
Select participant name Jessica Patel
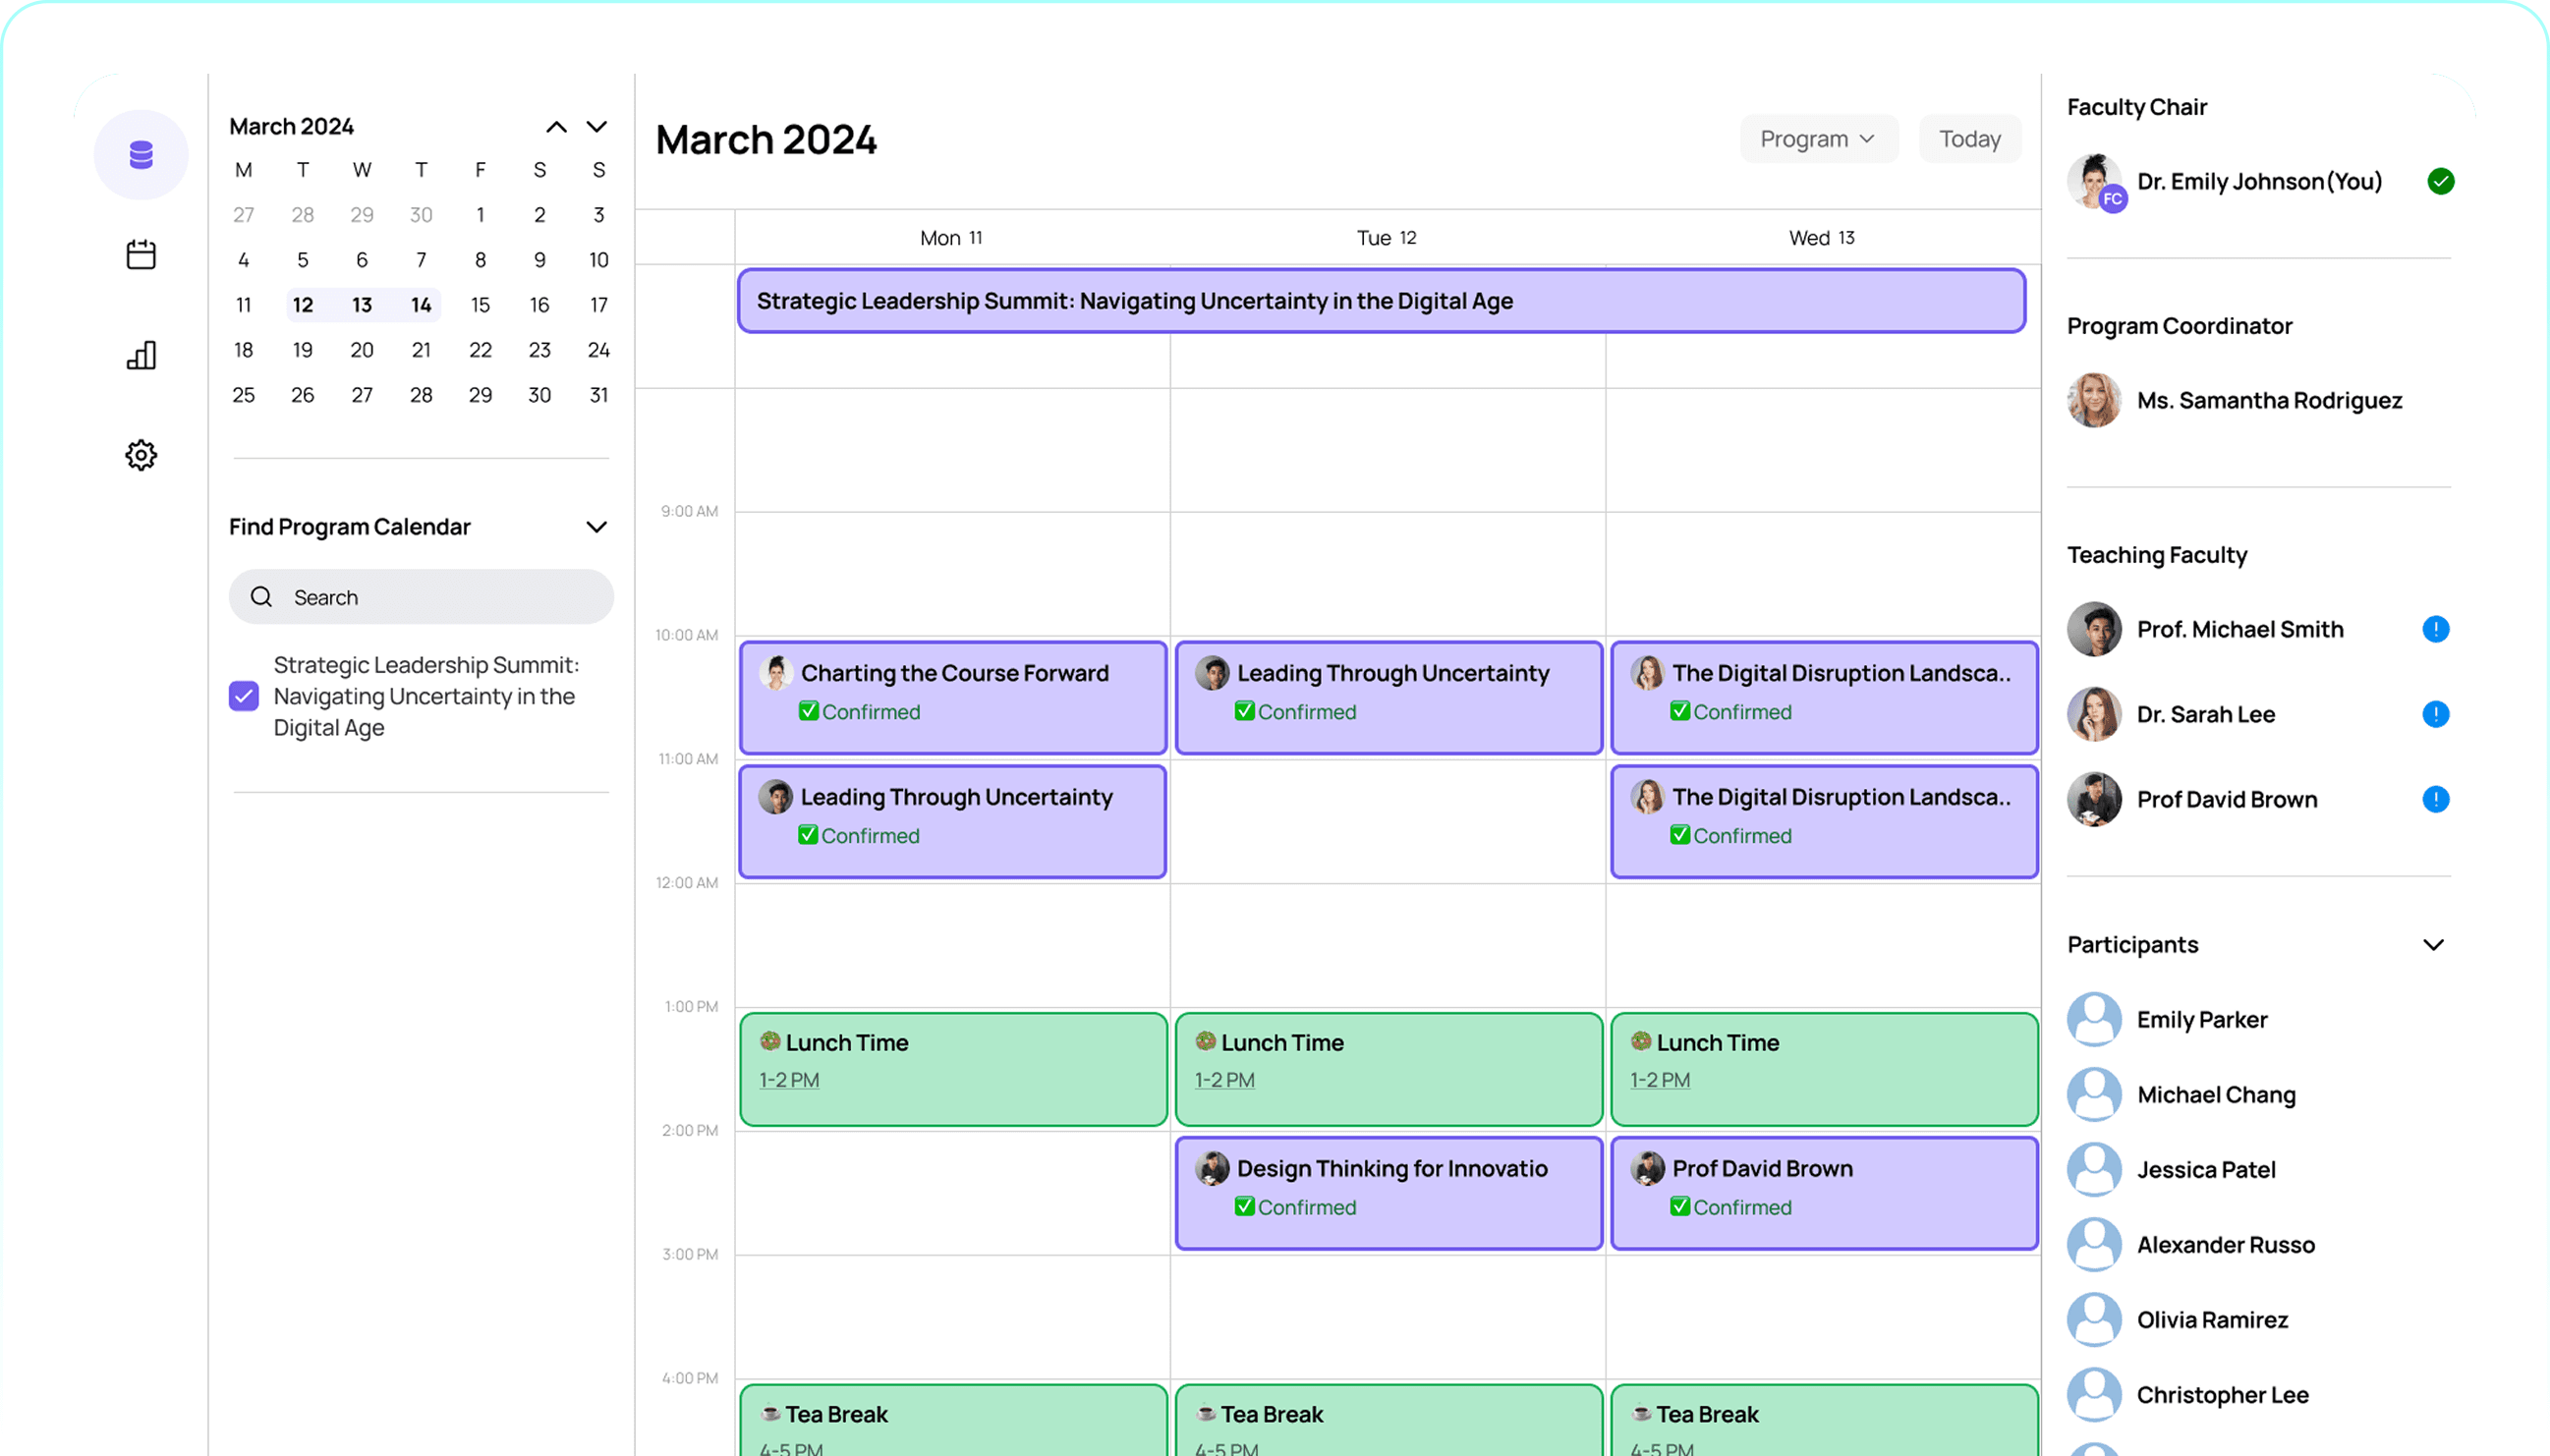(2206, 1169)
